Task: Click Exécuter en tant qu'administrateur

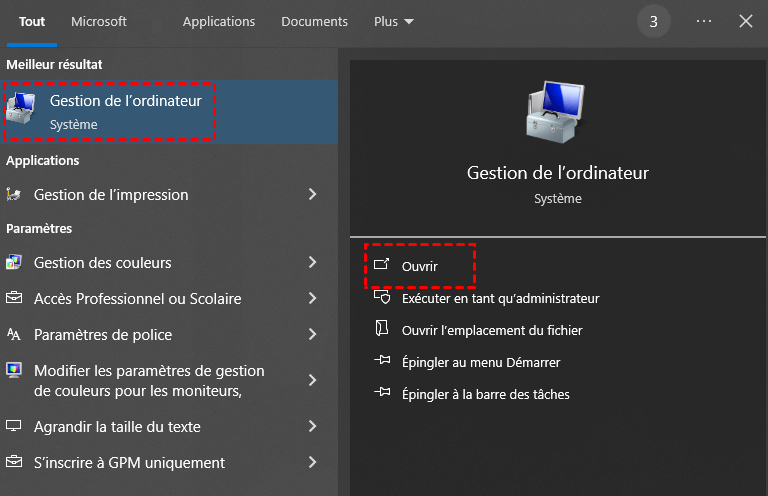Action: 501,298
